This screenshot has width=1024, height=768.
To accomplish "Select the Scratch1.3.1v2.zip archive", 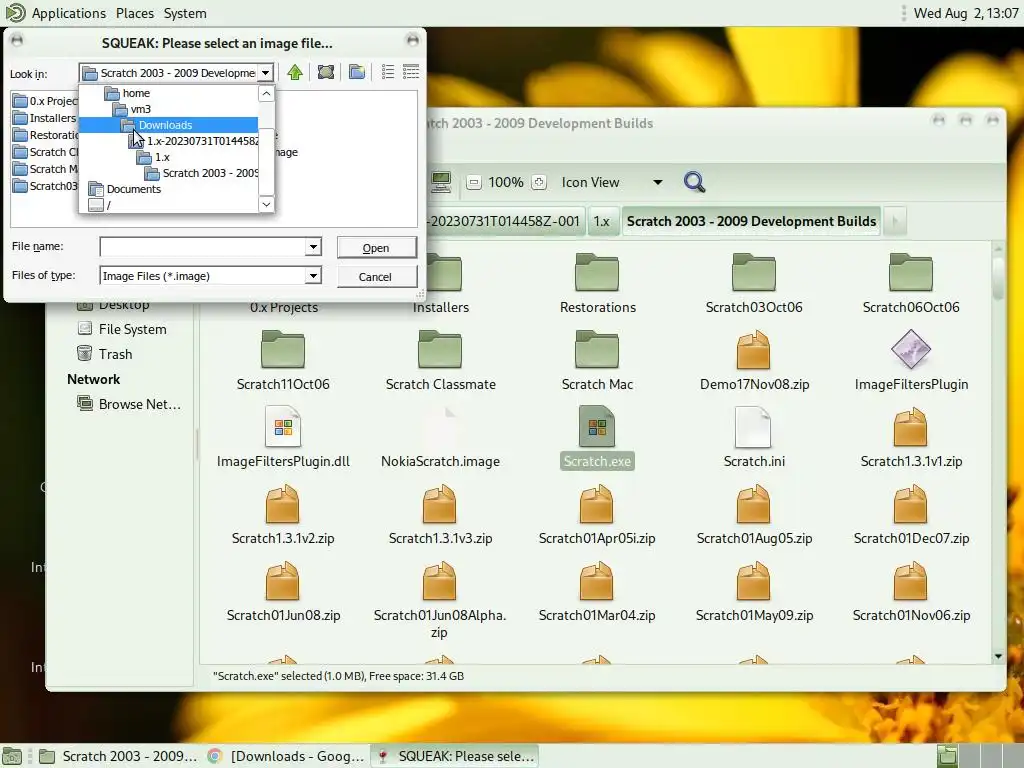I will [x=283, y=504].
